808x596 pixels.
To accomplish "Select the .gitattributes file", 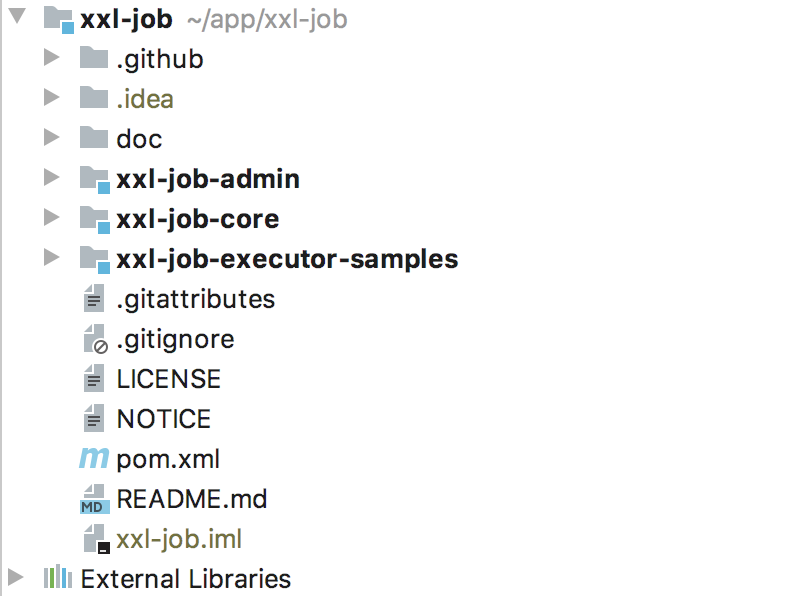I will (195, 300).
